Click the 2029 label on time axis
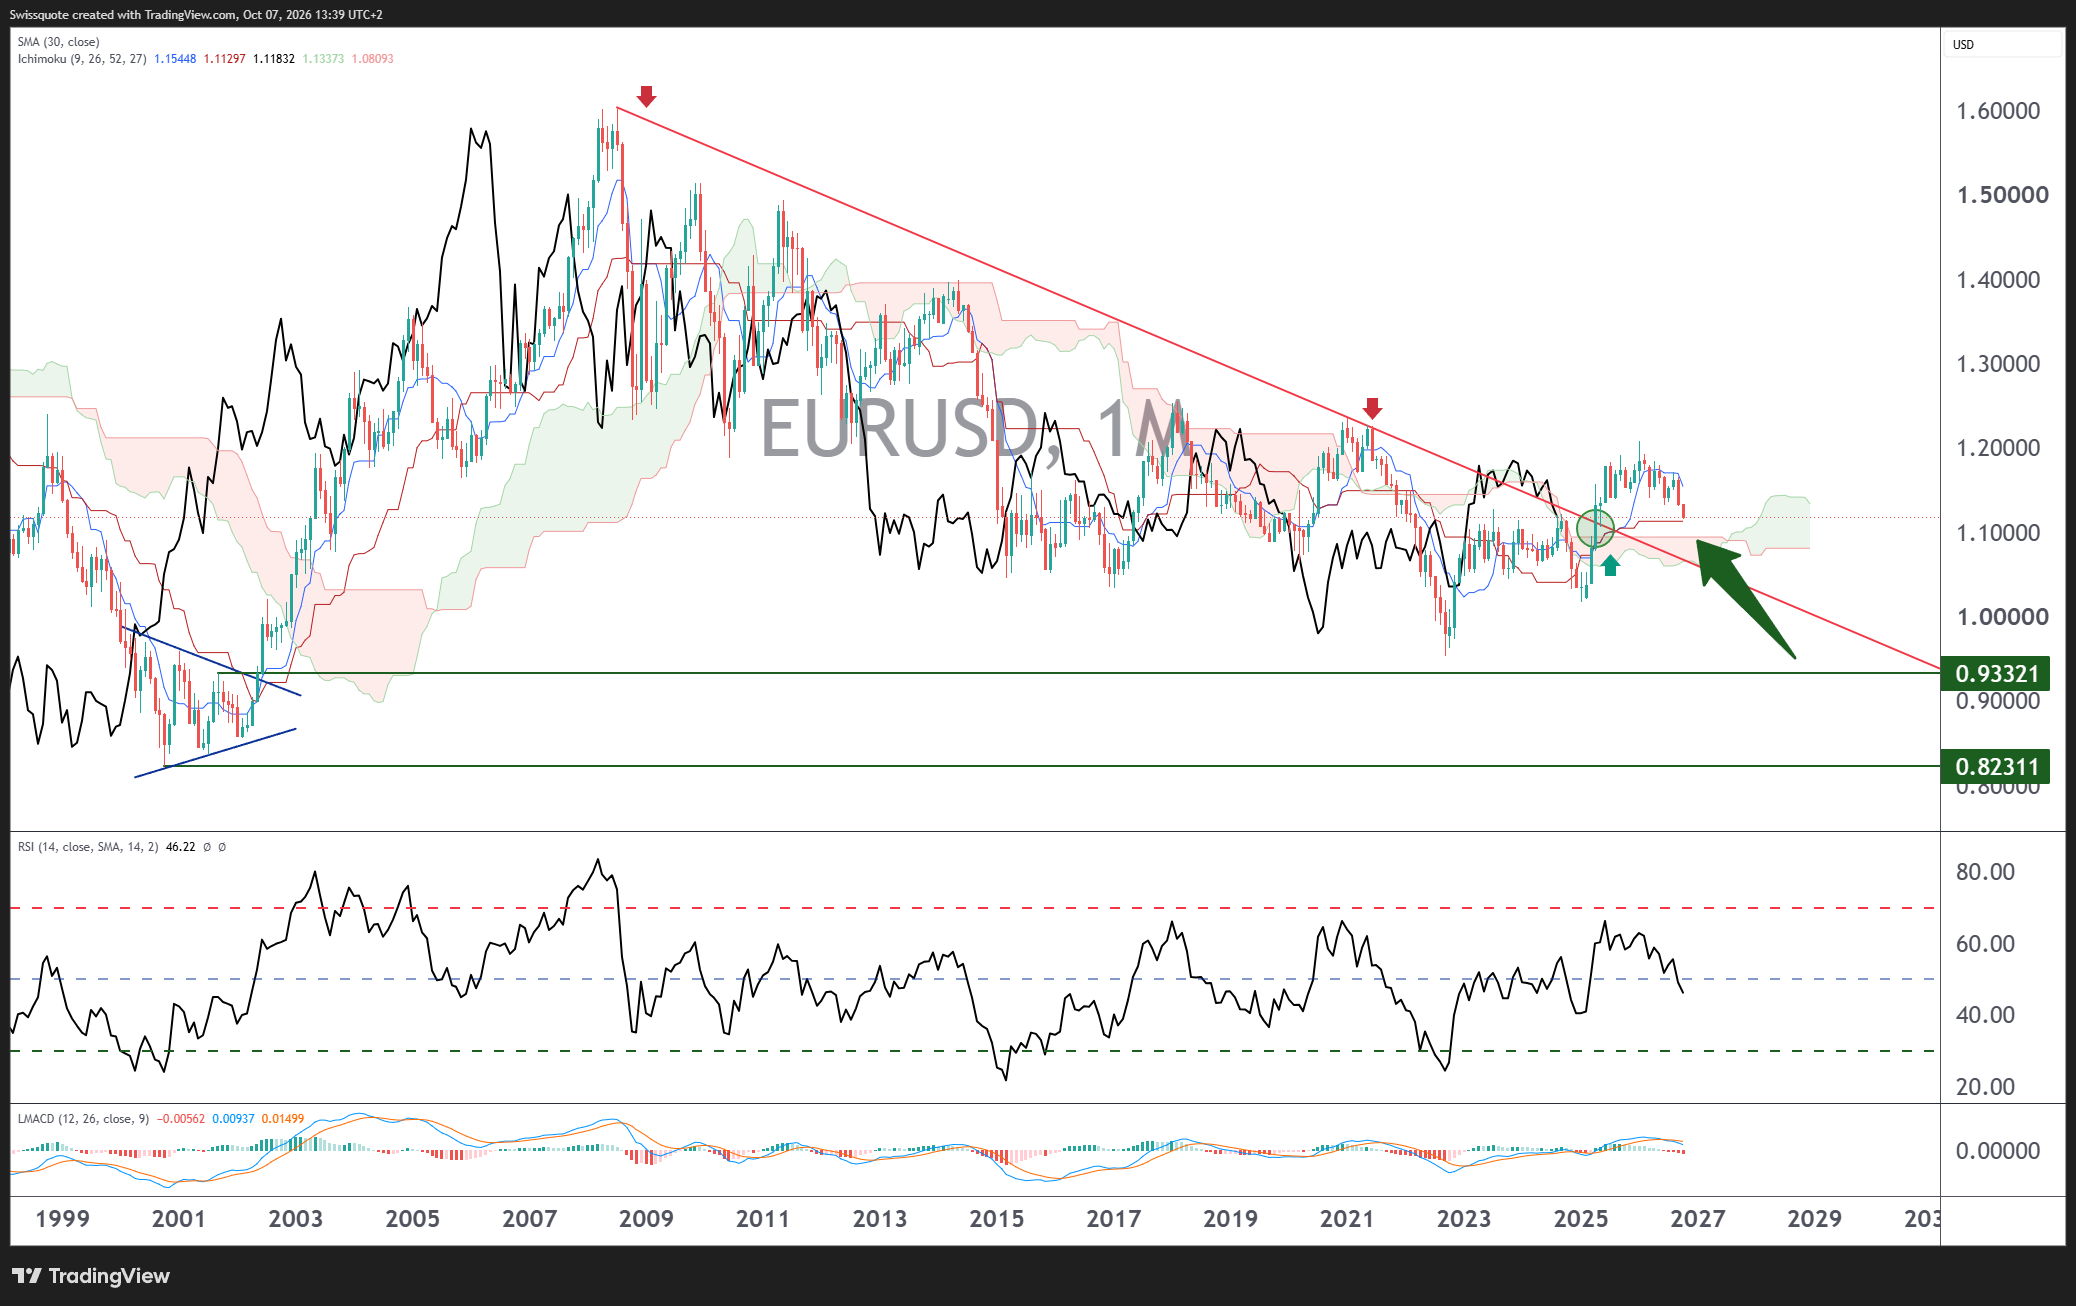The height and width of the screenshot is (1306, 2076). [1814, 1219]
